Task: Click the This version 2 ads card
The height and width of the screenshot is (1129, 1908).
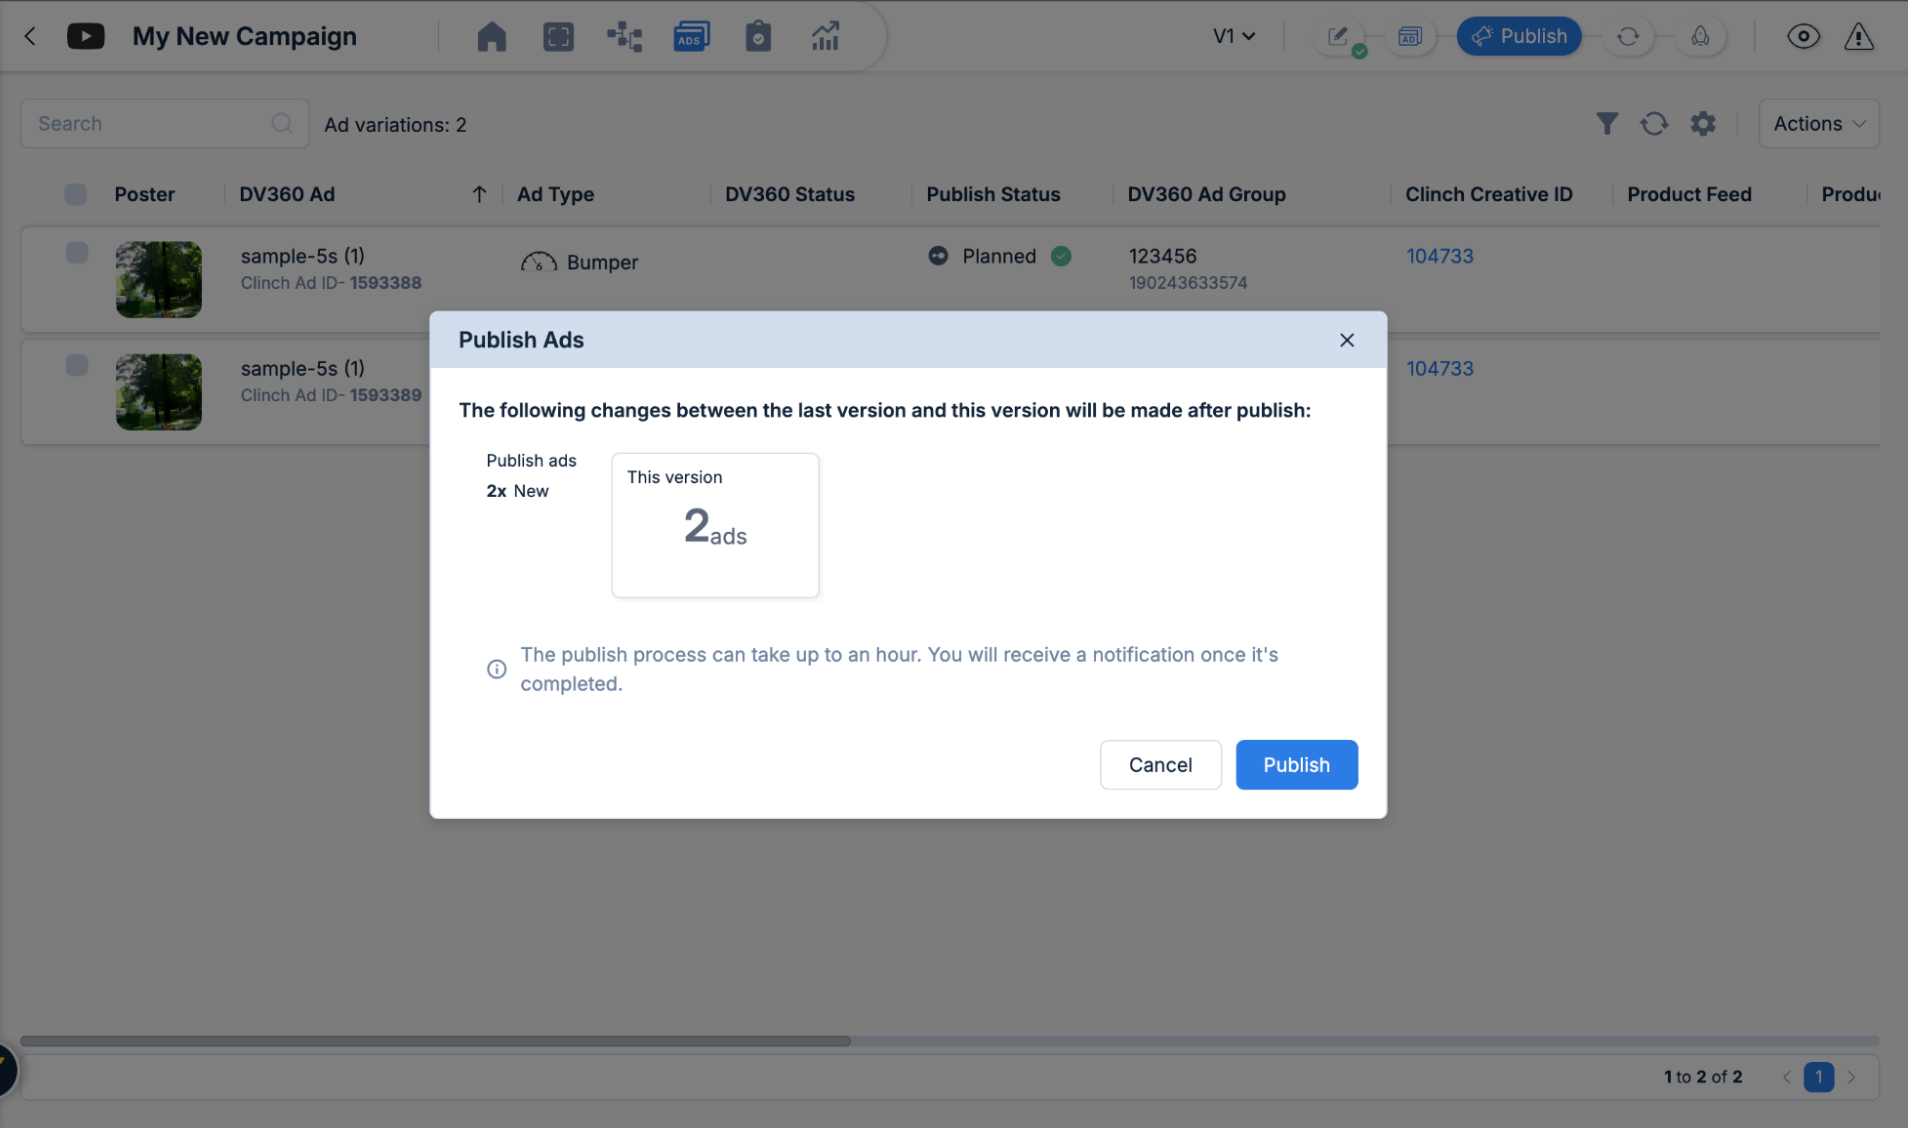Action: [x=715, y=525]
